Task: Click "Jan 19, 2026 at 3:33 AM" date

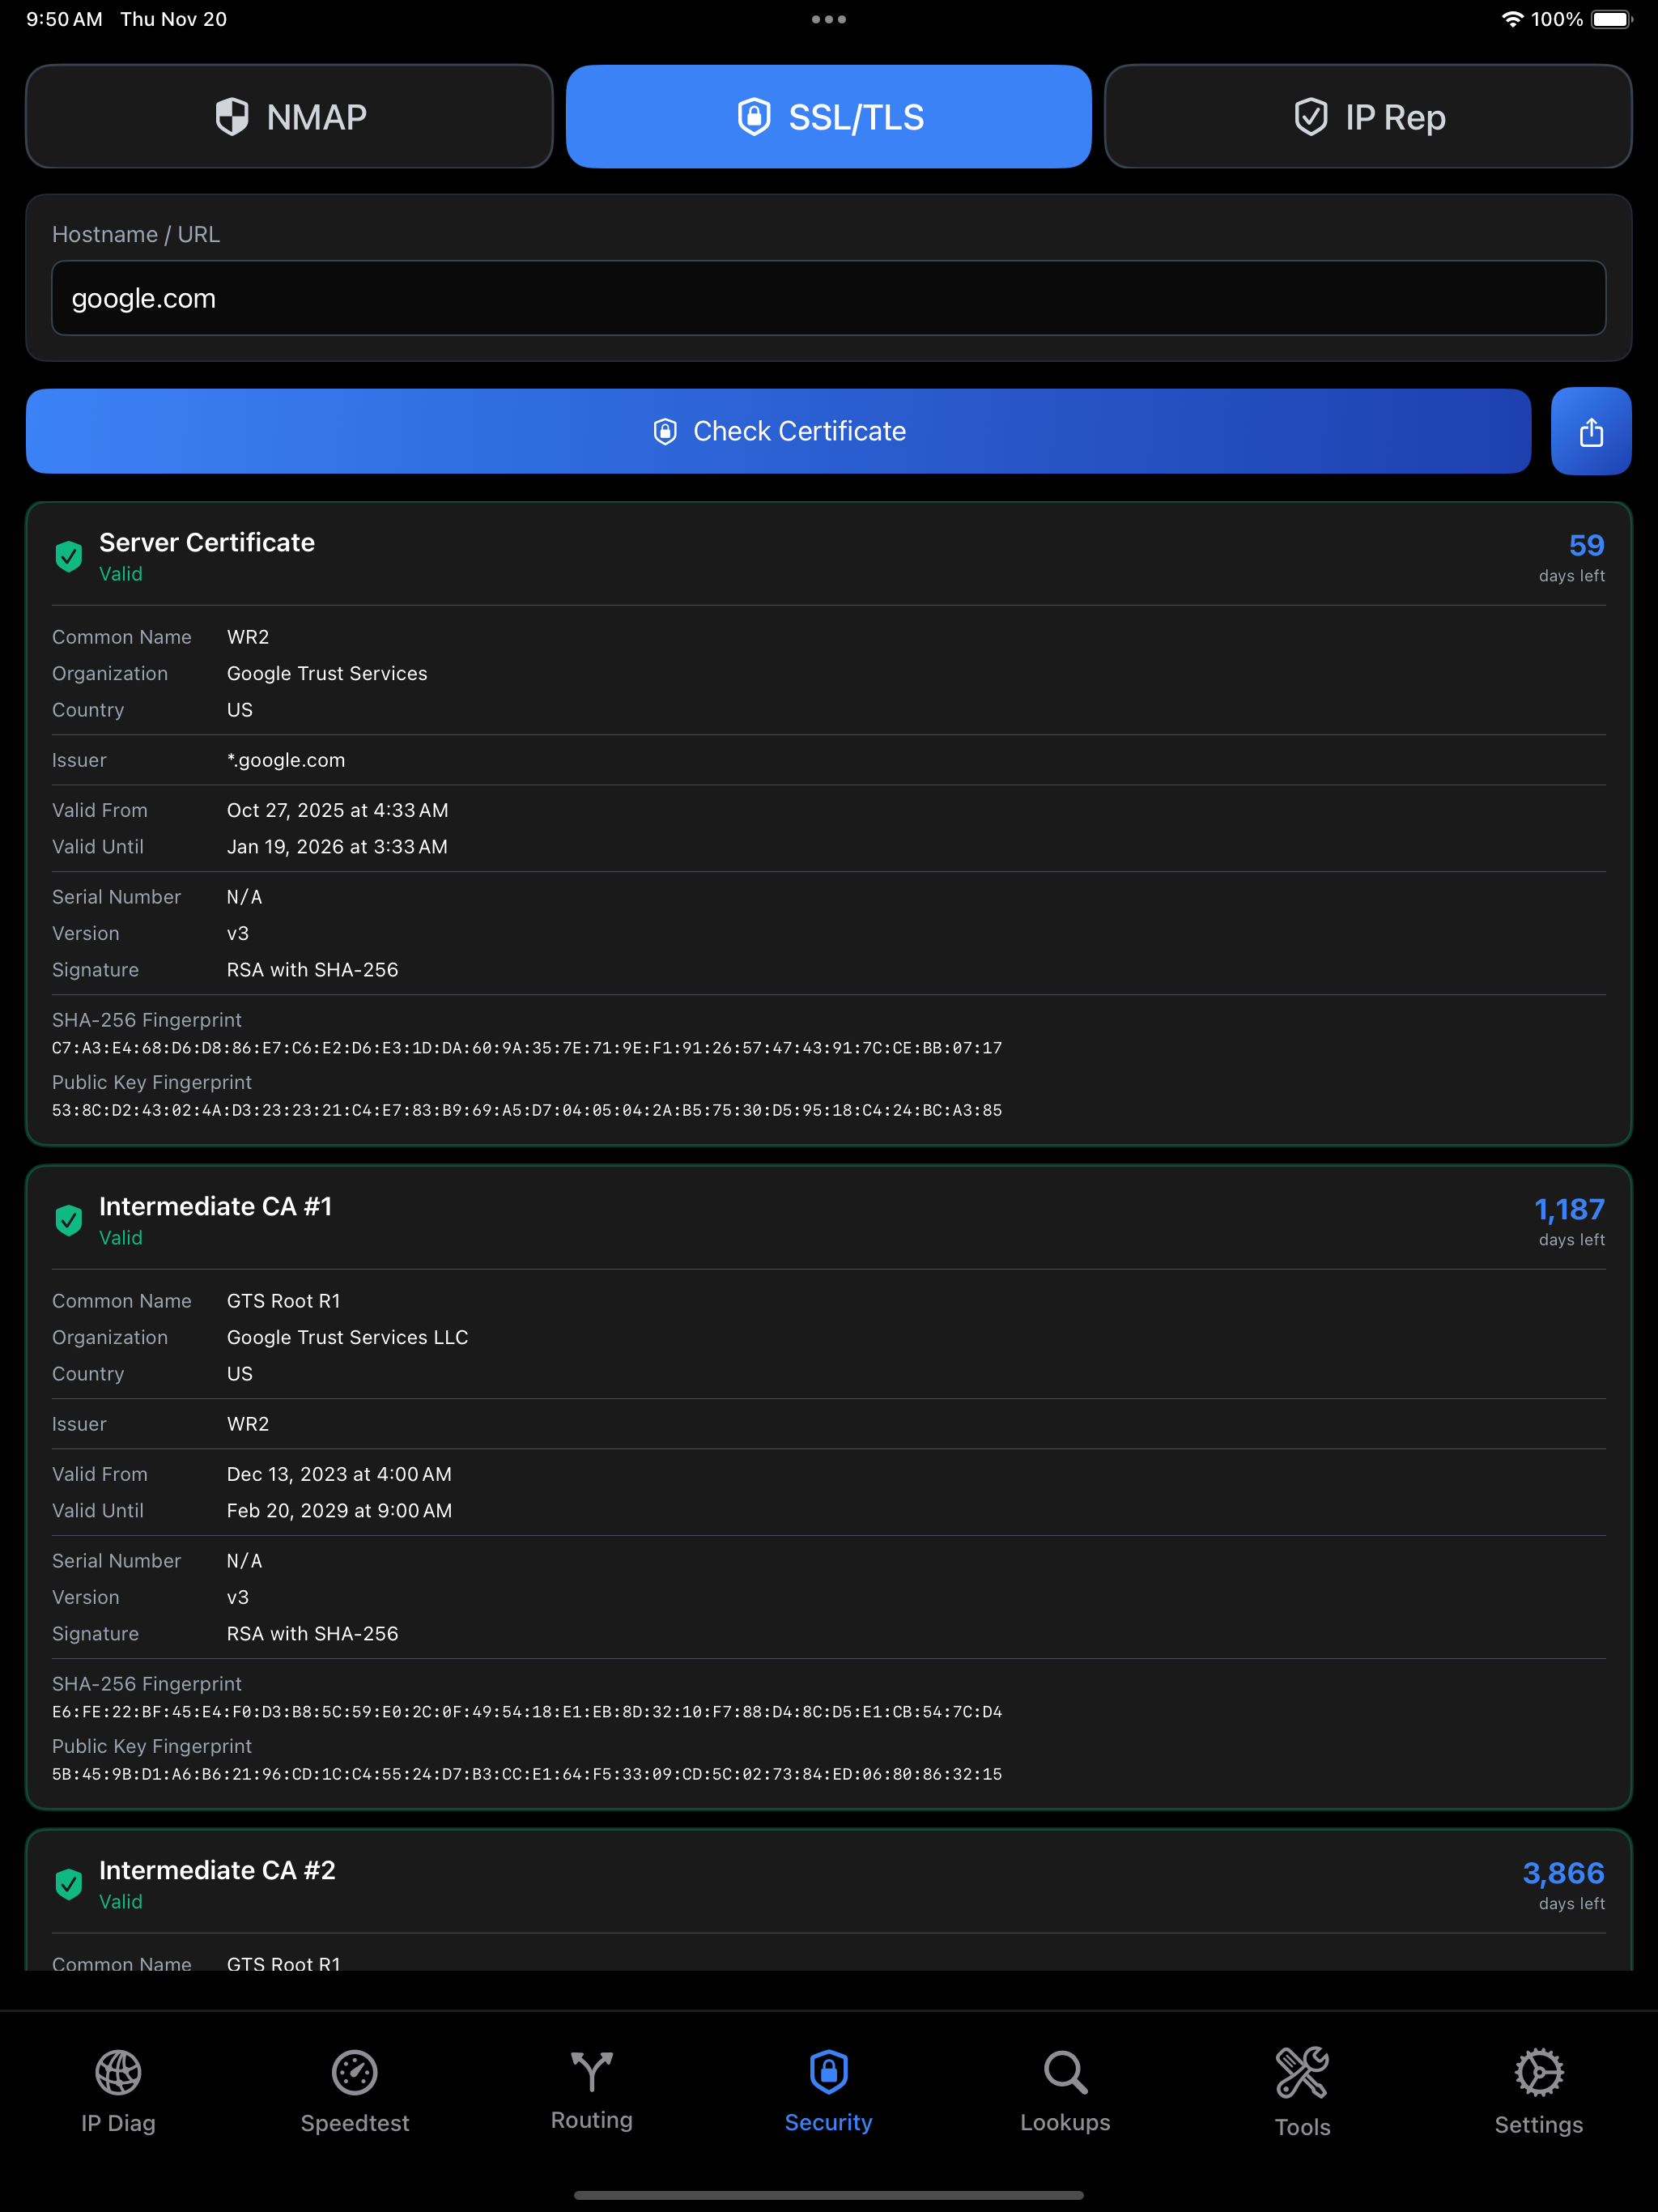Action: 337,847
